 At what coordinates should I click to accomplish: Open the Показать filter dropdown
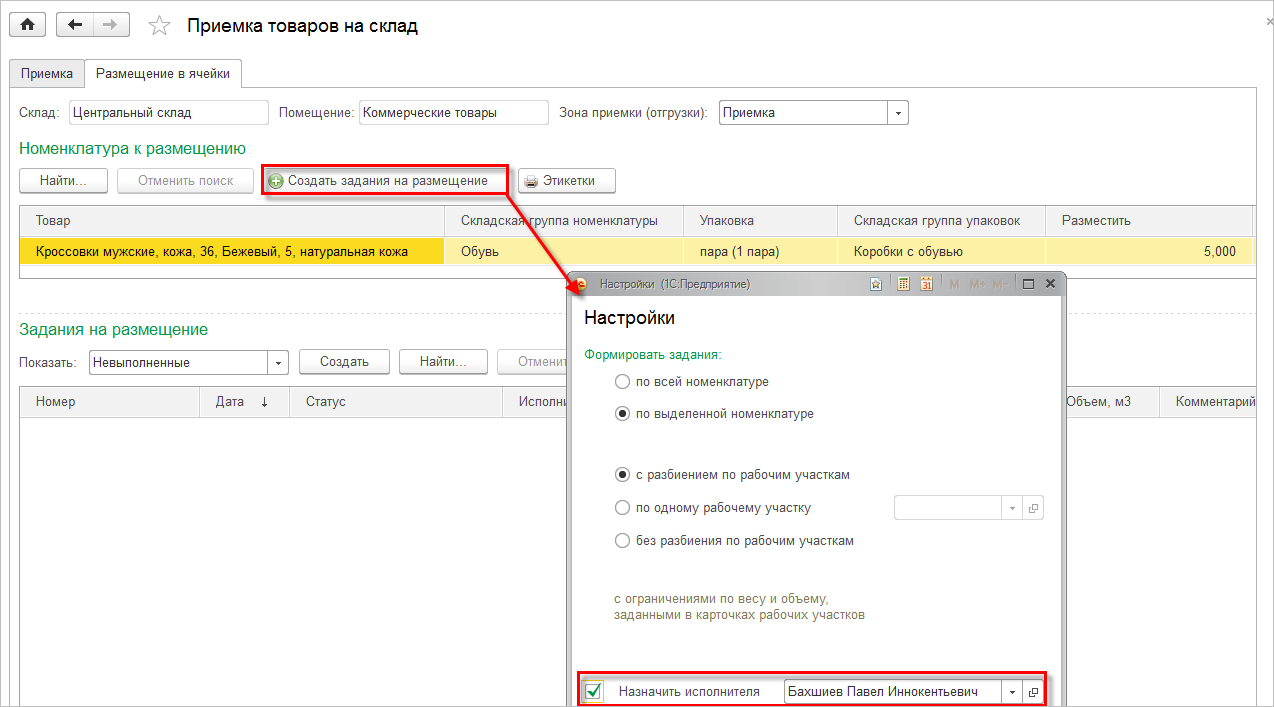click(278, 362)
